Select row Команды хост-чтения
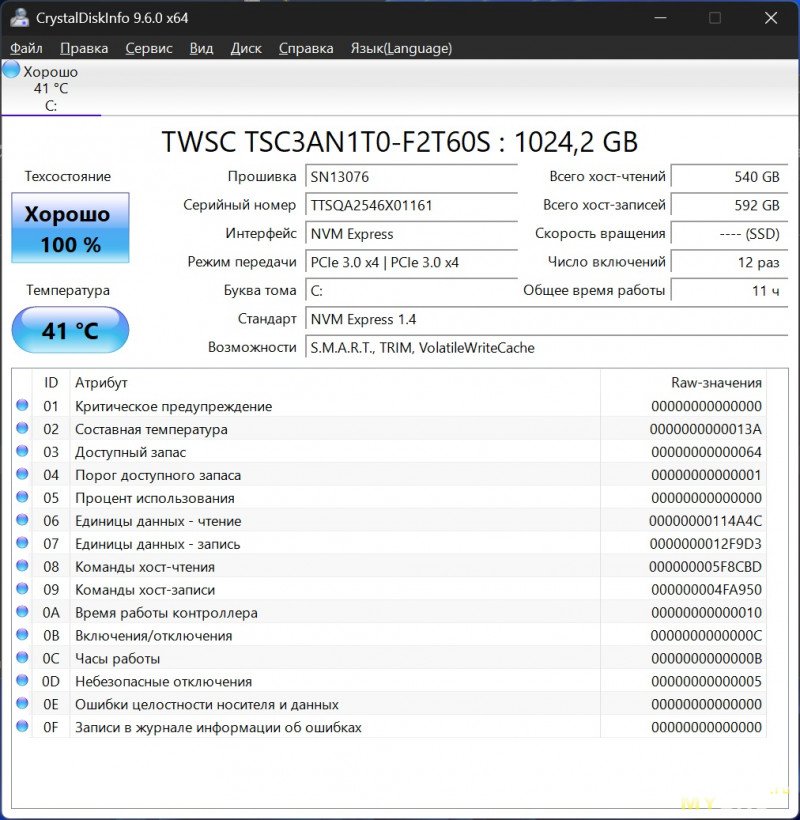Image resolution: width=800 pixels, height=820 pixels. [x=389, y=567]
